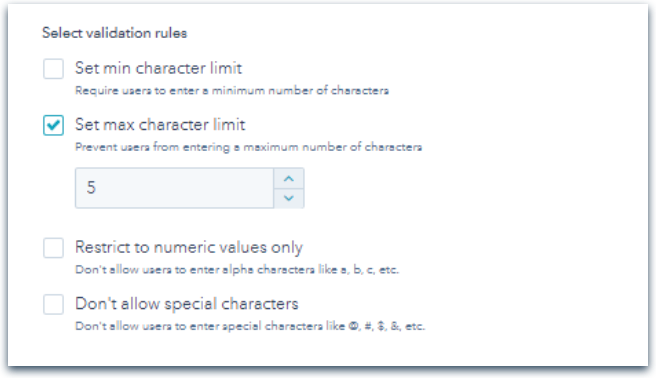Click the "Set min character limit" label text
The width and height of the screenshot is (656, 378).
click(x=159, y=68)
